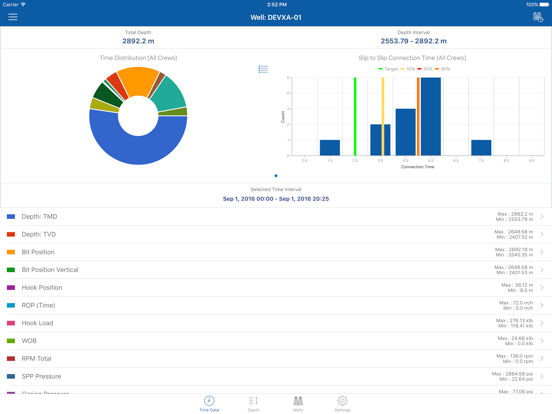The width and height of the screenshot is (552, 414).
Task: Open the Bit Position Vertical label
Action: [50, 270]
